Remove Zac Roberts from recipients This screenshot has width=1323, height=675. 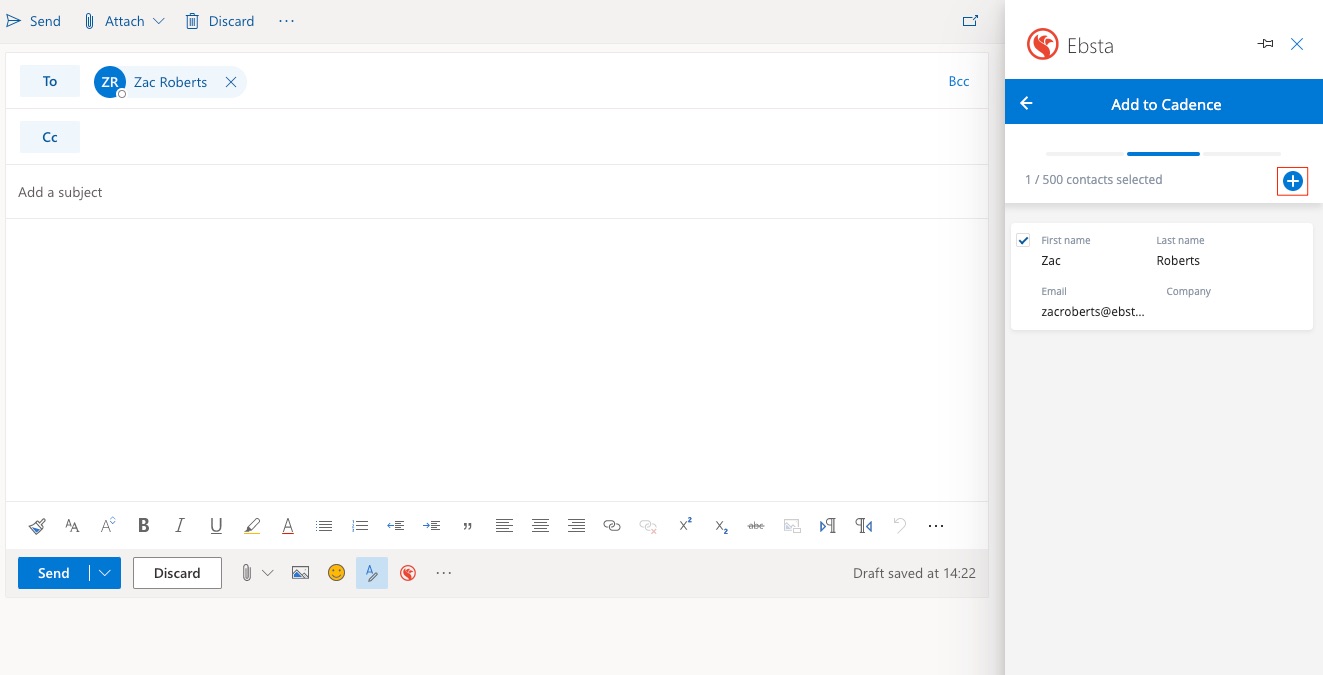point(231,82)
